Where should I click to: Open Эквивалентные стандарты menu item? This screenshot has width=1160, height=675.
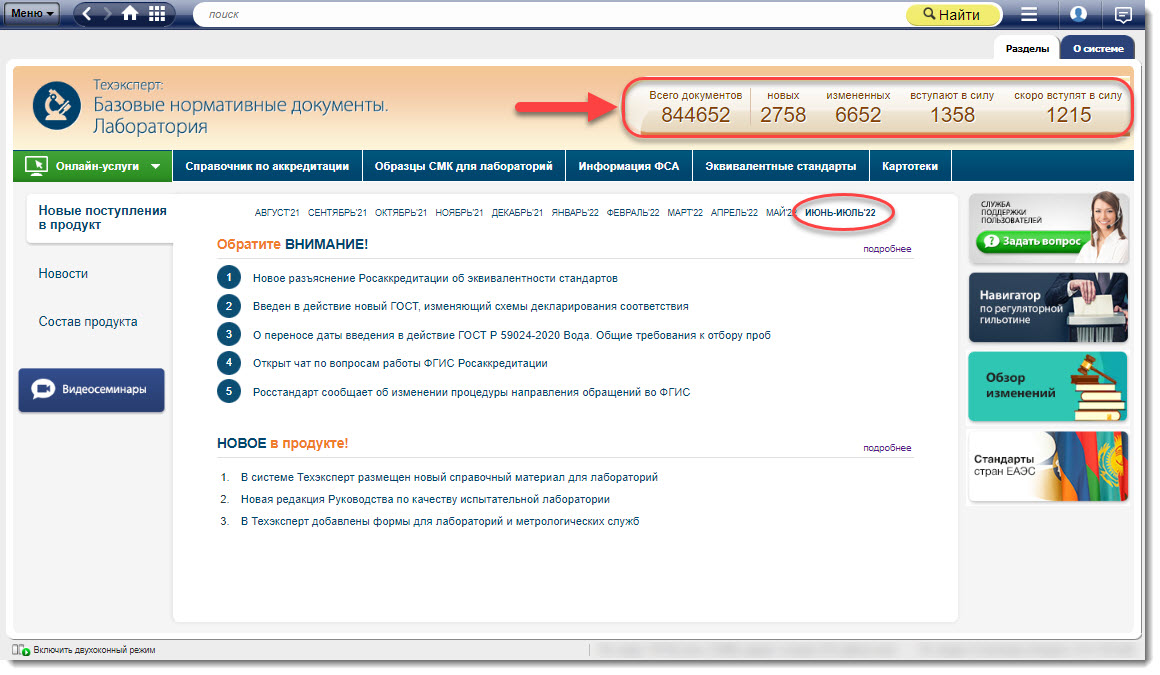(x=780, y=166)
